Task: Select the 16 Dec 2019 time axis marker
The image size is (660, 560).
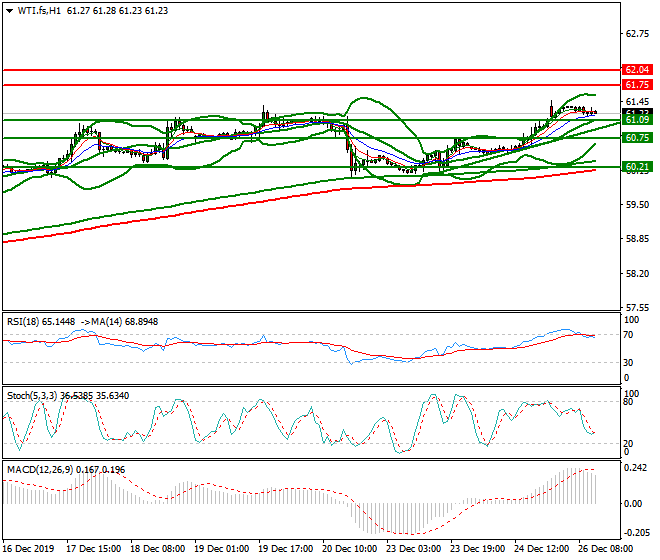Action: click(x=28, y=549)
